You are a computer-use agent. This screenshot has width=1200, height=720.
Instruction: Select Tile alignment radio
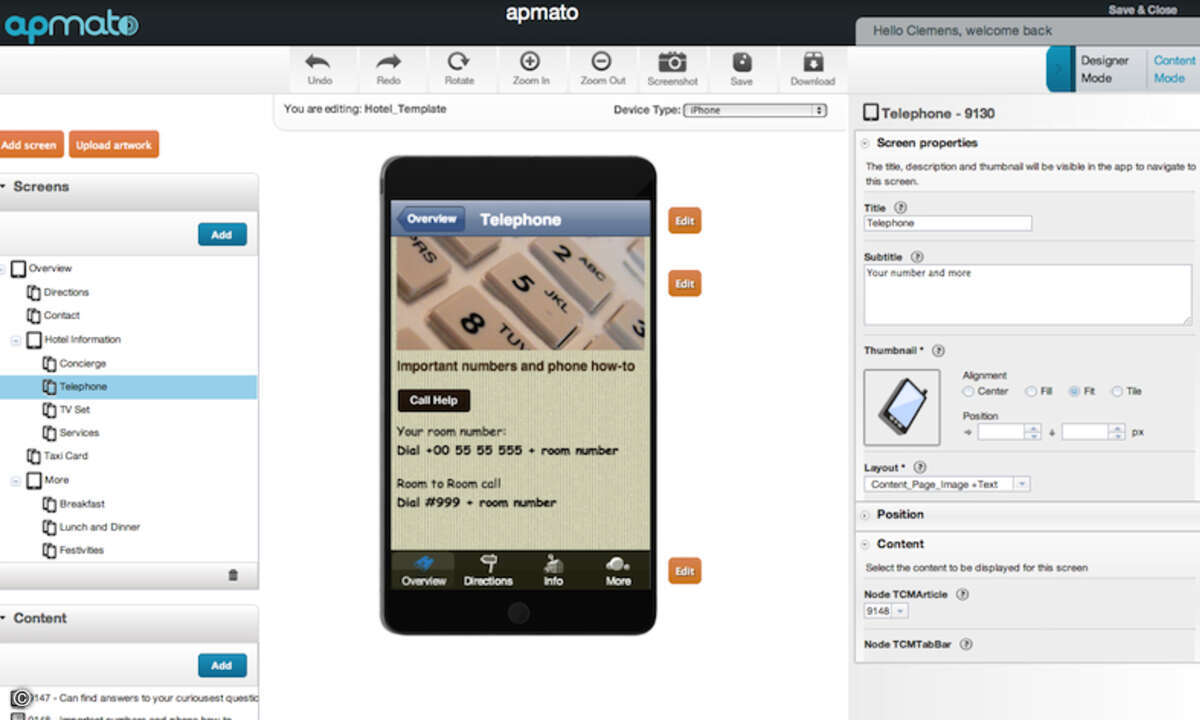tap(1117, 392)
